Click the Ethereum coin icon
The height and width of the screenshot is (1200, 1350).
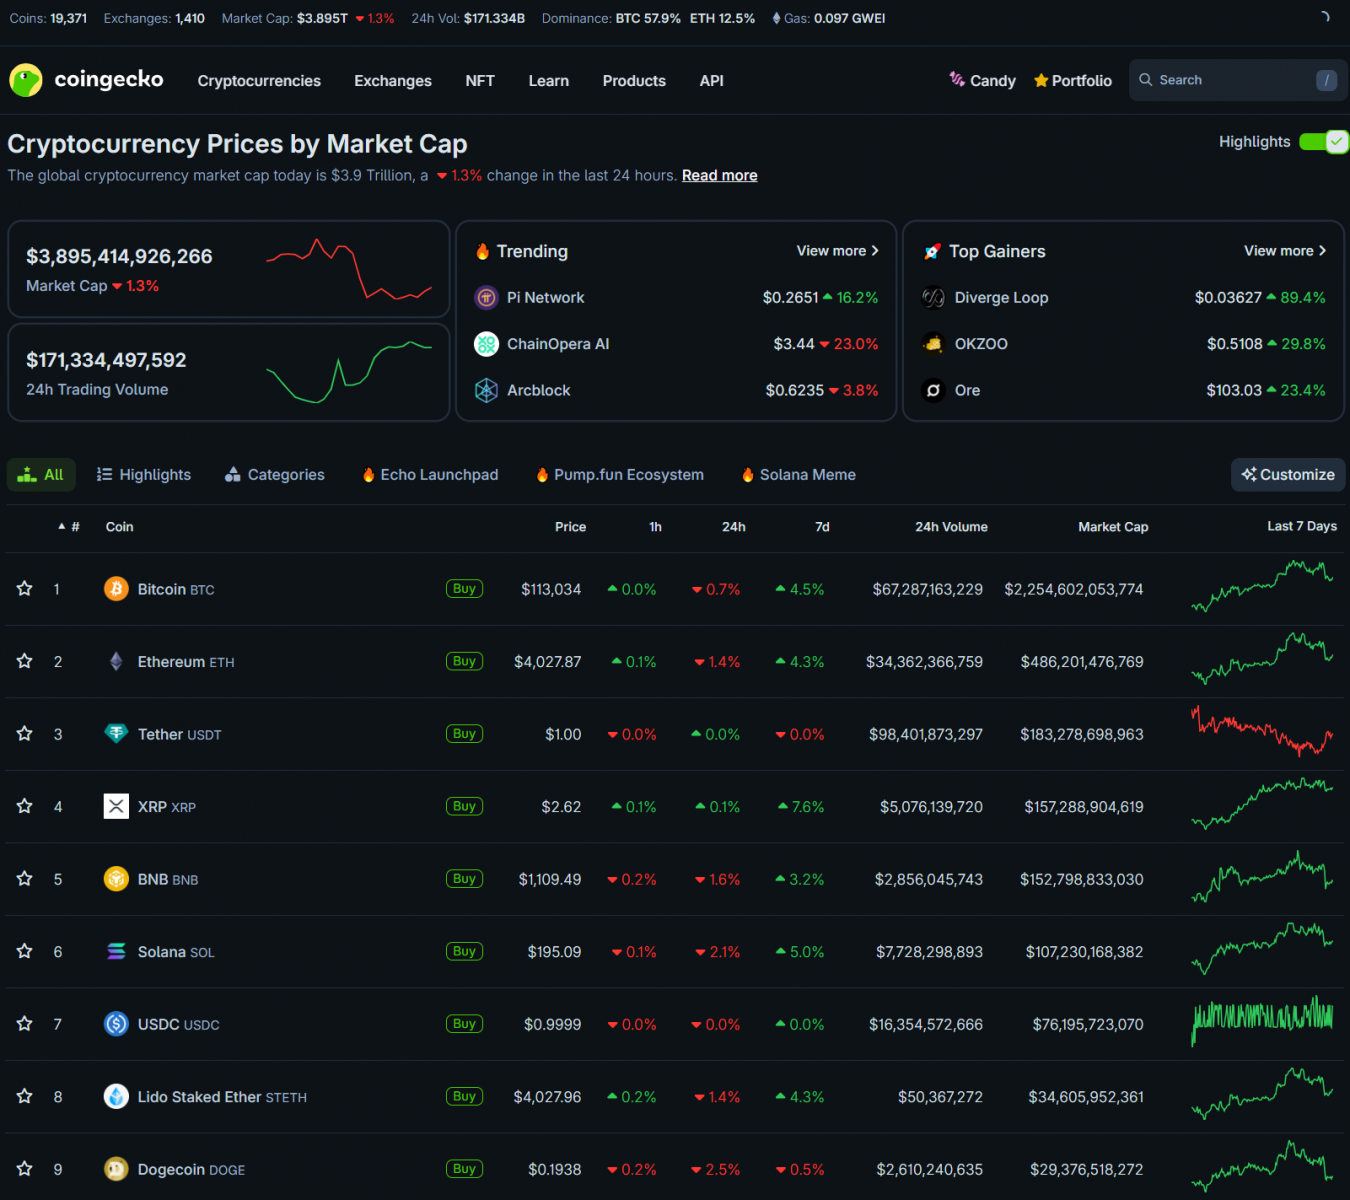coord(116,661)
